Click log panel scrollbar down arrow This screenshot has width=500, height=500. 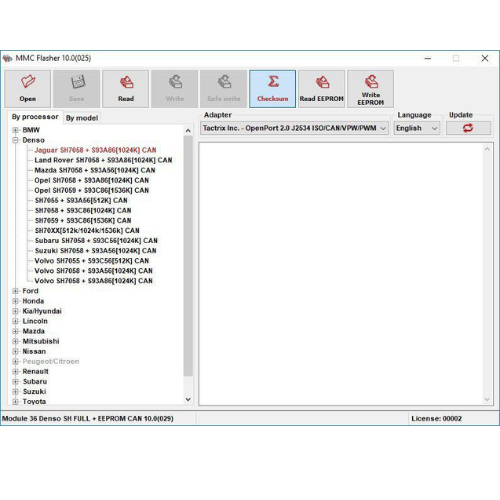click(487, 399)
